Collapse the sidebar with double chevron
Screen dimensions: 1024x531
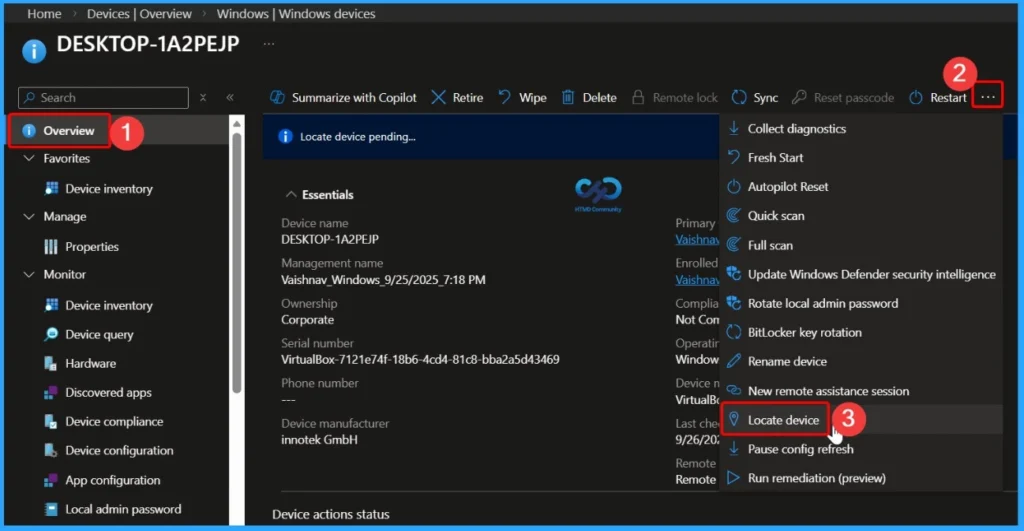(x=230, y=97)
